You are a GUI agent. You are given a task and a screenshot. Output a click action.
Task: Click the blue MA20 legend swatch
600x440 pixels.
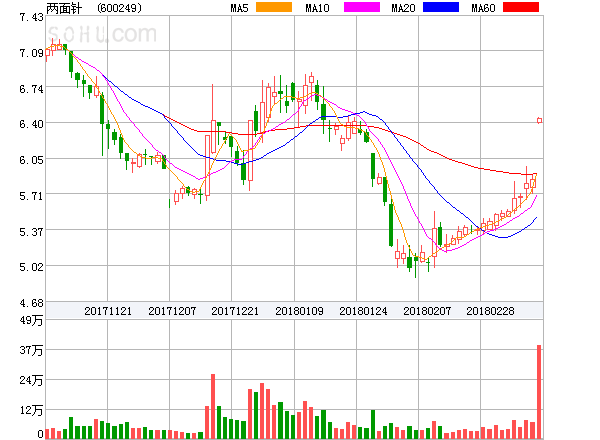pos(441,7)
